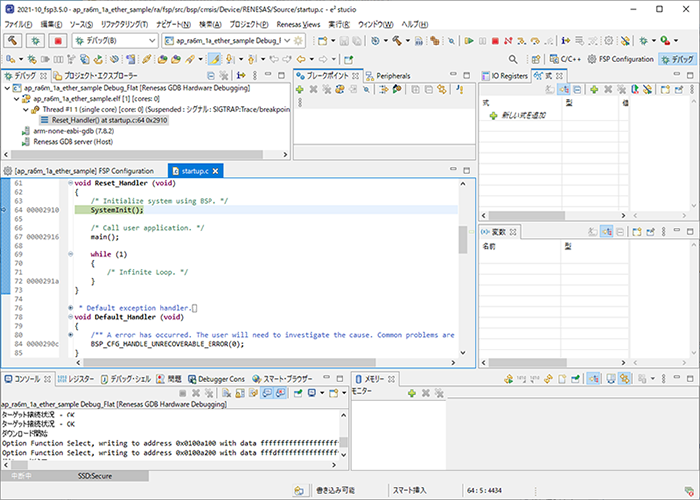Toggle highlighted layout icon in Memory view
This screenshot has width=700, height=500.
point(593,379)
